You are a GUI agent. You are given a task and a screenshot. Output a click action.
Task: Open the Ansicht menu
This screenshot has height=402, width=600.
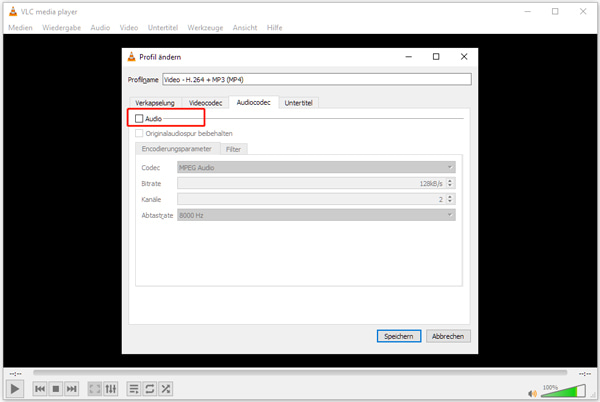click(245, 28)
